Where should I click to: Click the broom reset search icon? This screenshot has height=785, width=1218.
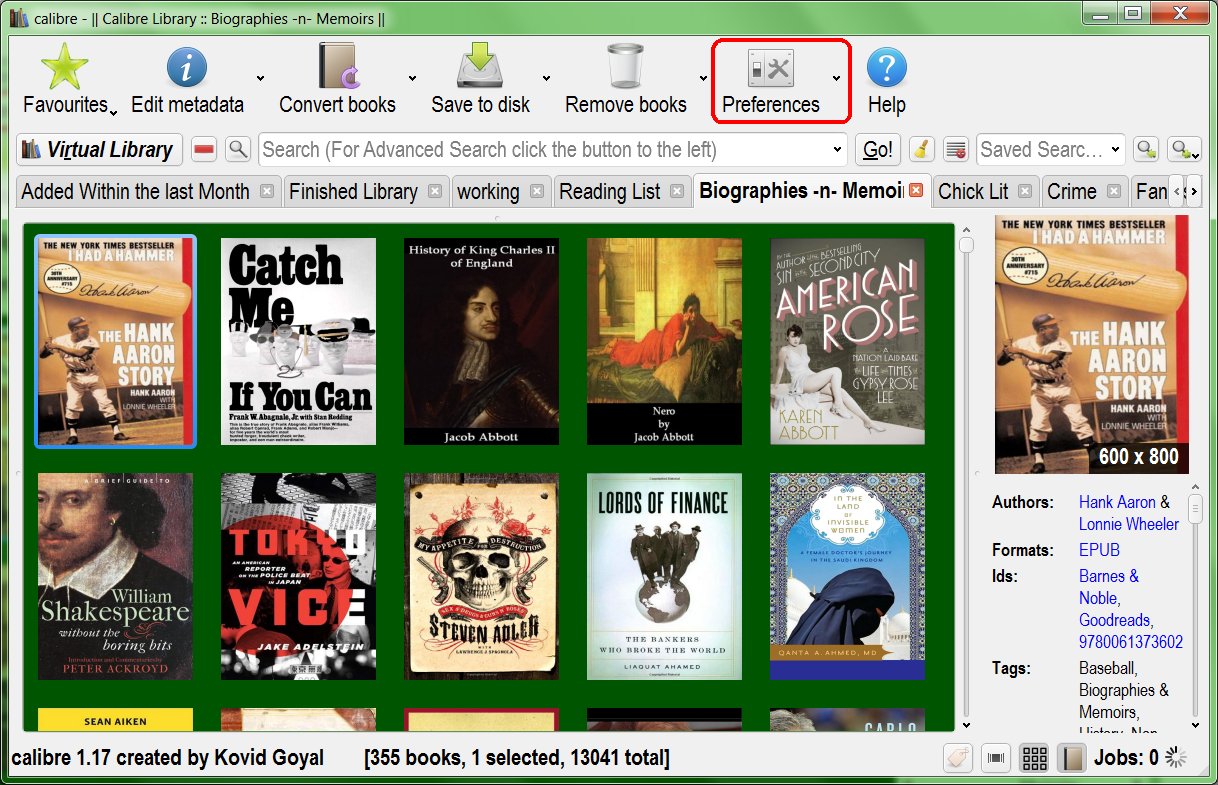coord(922,150)
